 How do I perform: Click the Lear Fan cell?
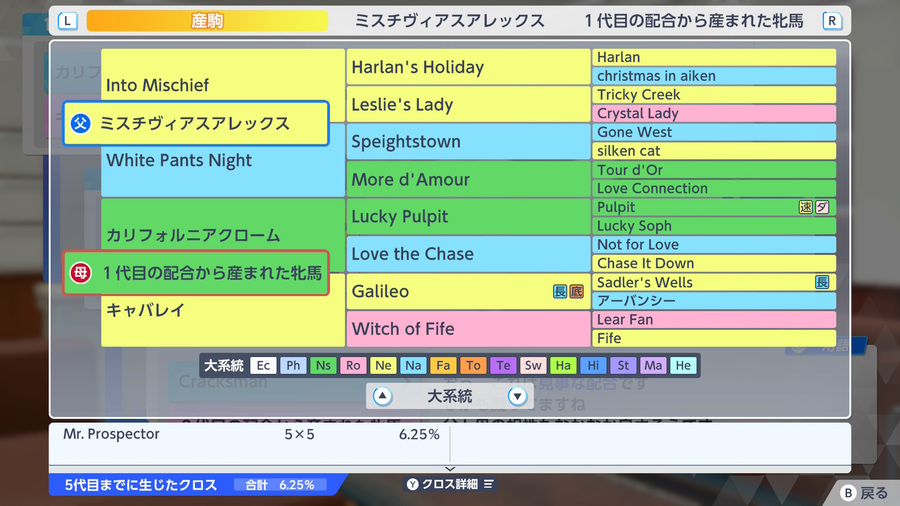tap(714, 320)
